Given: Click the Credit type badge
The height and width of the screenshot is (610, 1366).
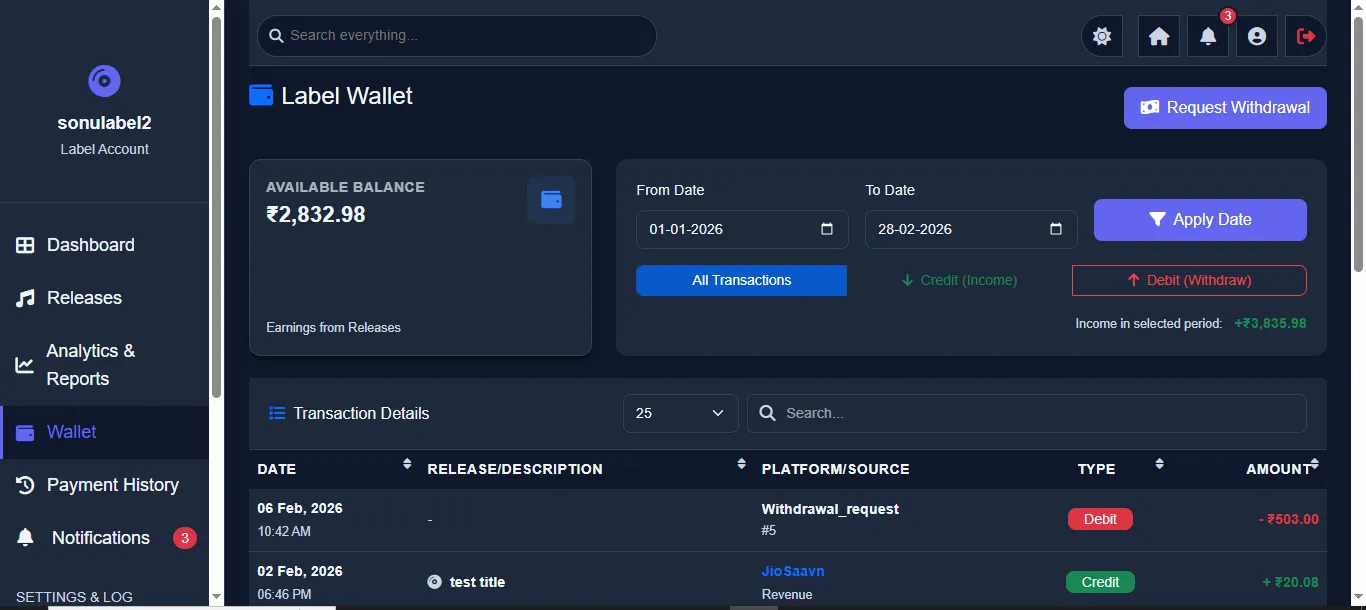Looking at the screenshot, I should 1100,582.
